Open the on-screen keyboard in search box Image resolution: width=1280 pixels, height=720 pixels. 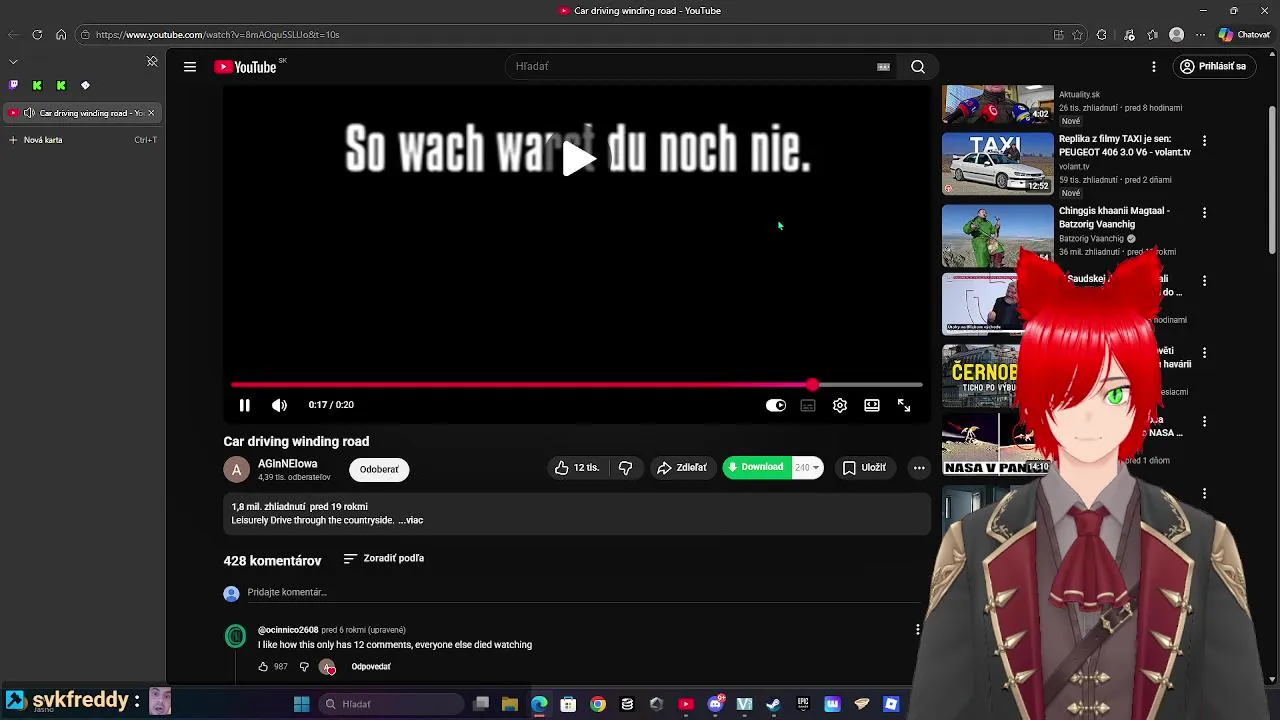pyautogui.click(x=883, y=67)
